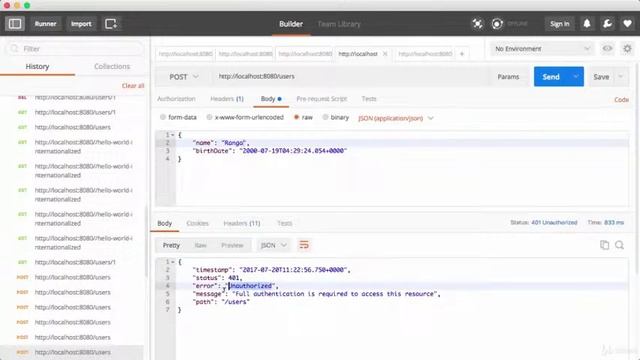
Task: Open the History sidebar tab
Action: (38, 66)
